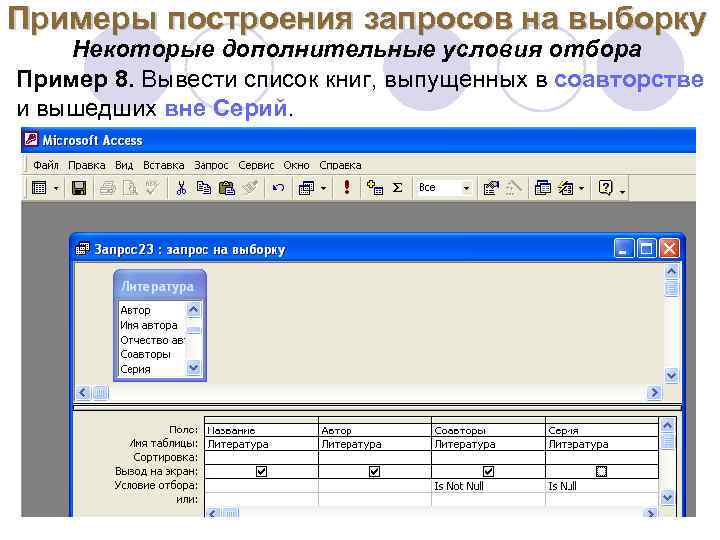Click the Литература table title bar
Viewport: 720px width, 540px height.
[159, 287]
